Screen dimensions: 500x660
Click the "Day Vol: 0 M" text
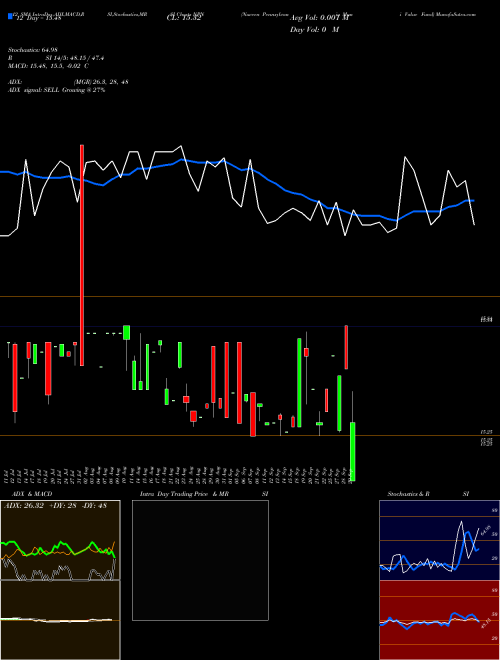click(x=314, y=30)
